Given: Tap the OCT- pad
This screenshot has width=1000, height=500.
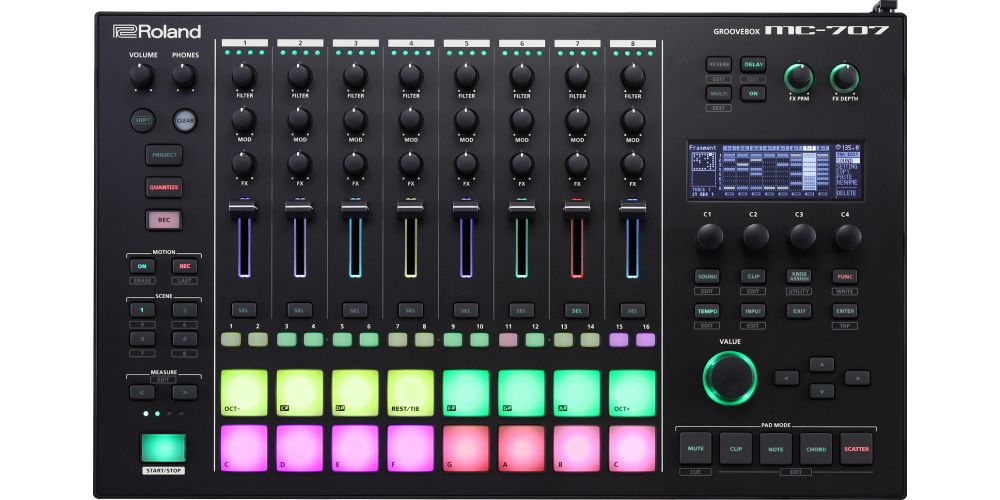Looking at the screenshot, I should coord(244,393).
